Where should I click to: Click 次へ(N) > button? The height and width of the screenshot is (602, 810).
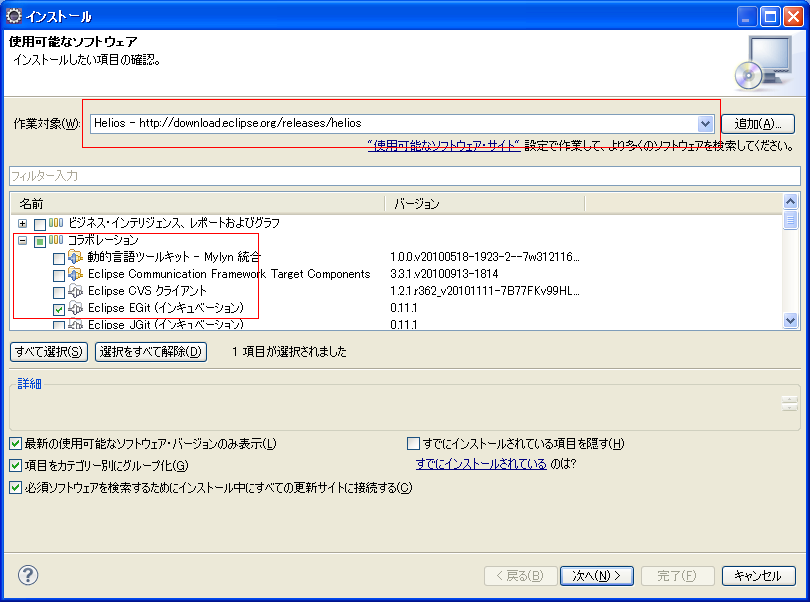597,575
